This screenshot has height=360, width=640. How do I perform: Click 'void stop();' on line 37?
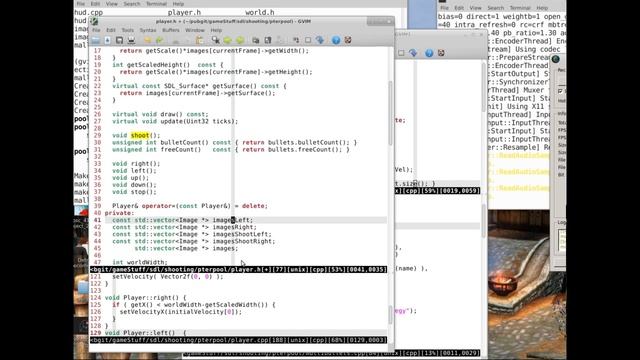tap(134, 192)
